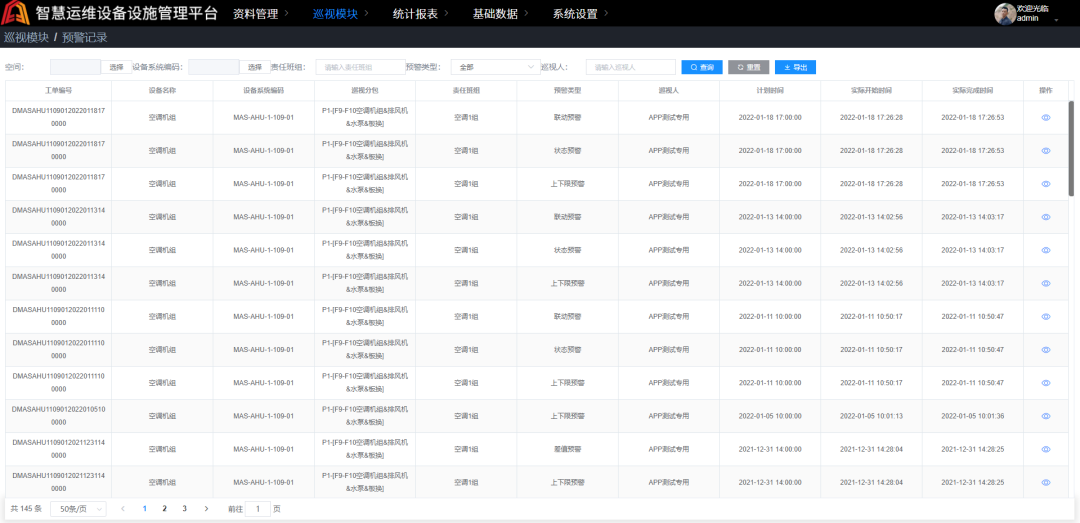Click the admin user avatar

pos(1005,13)
